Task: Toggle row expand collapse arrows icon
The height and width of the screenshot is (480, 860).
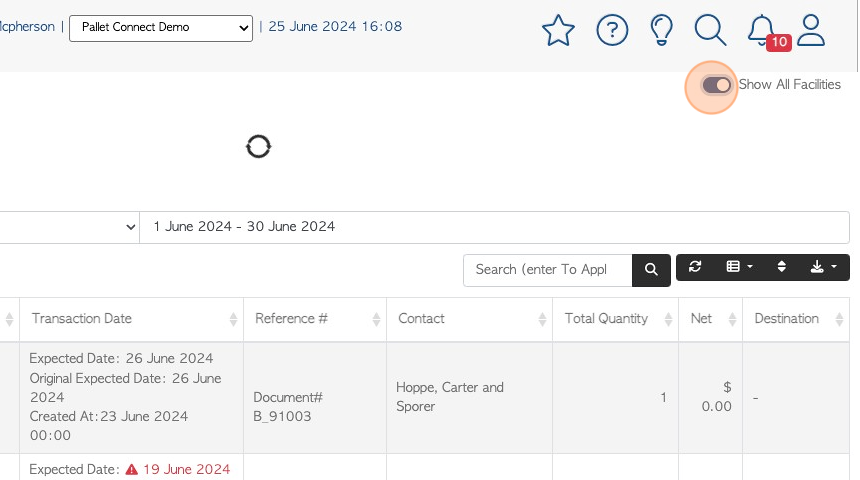Action: (782, 267)
